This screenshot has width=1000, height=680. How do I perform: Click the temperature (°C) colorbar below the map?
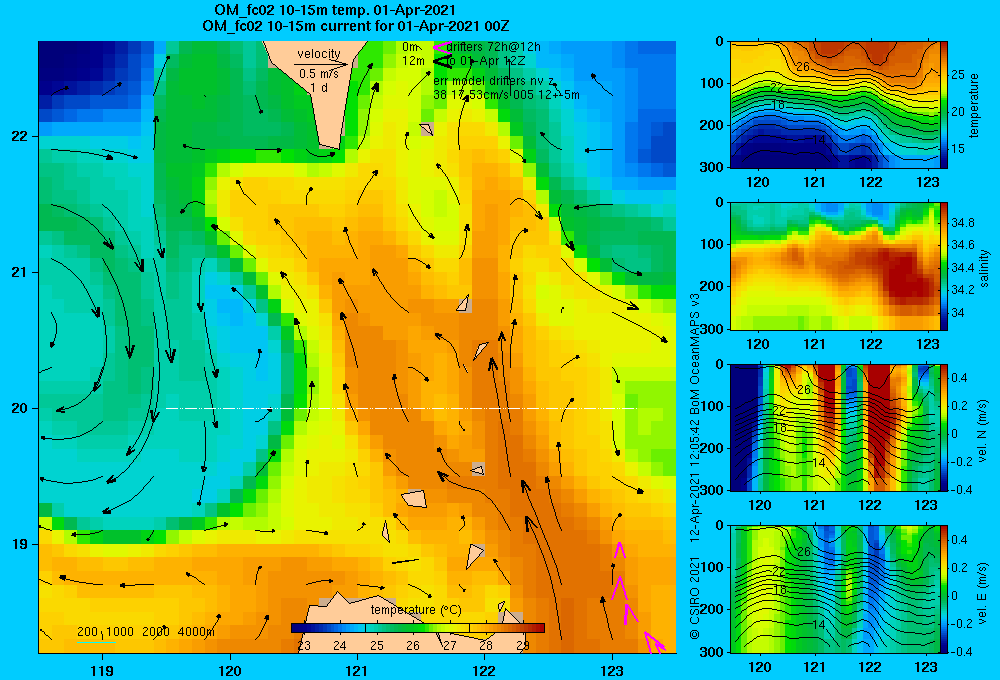418,628
